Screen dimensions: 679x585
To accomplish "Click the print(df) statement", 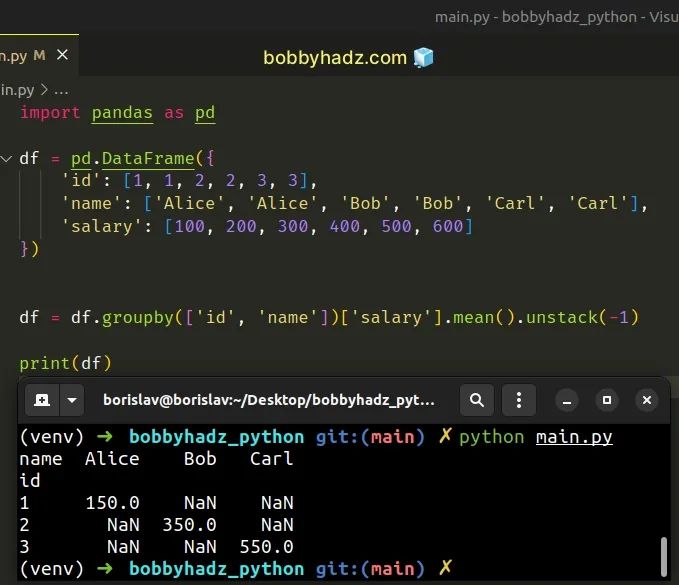I will pyautogui.click(x=65, y=363).
